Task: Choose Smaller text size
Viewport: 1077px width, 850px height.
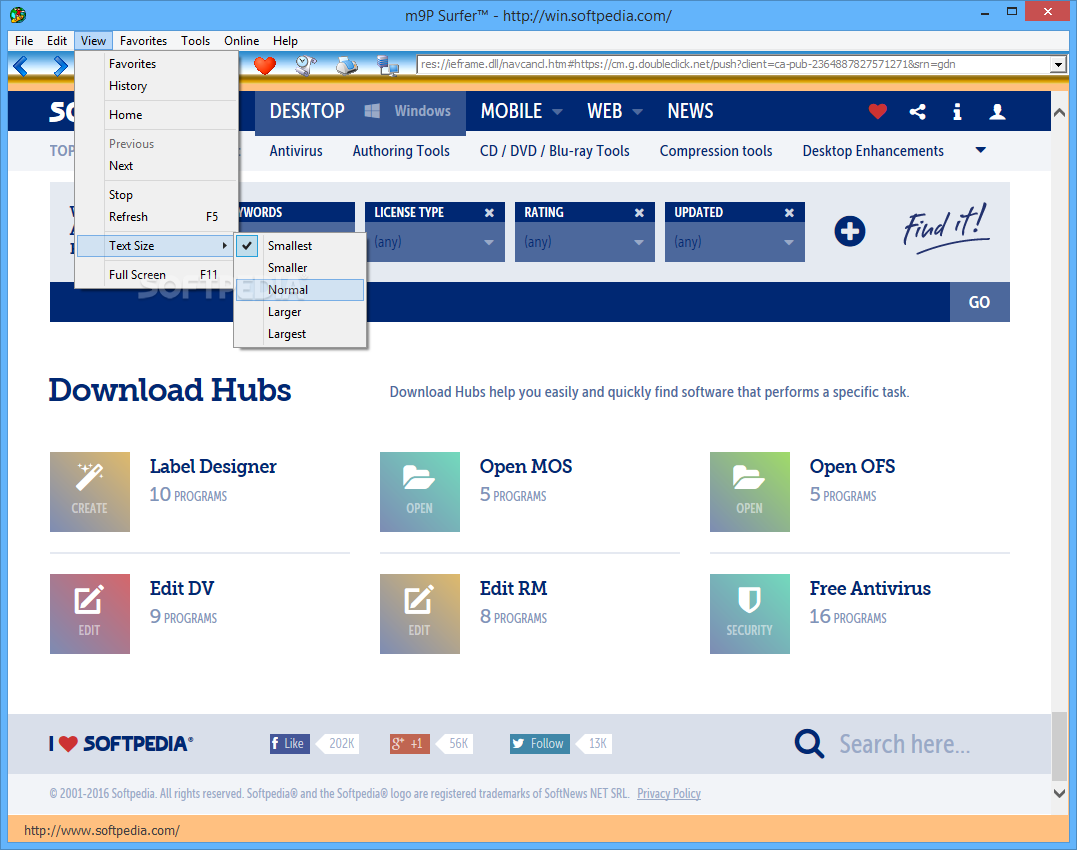Action: (x=300, y=268)
